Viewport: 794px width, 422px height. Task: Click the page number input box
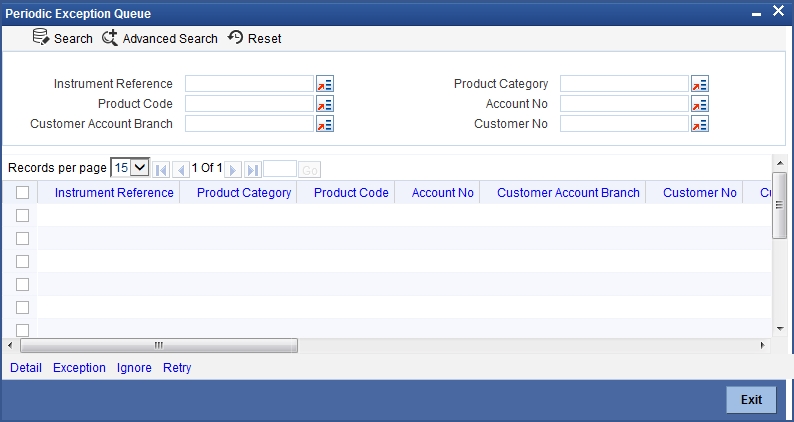(x=280, y=169)
